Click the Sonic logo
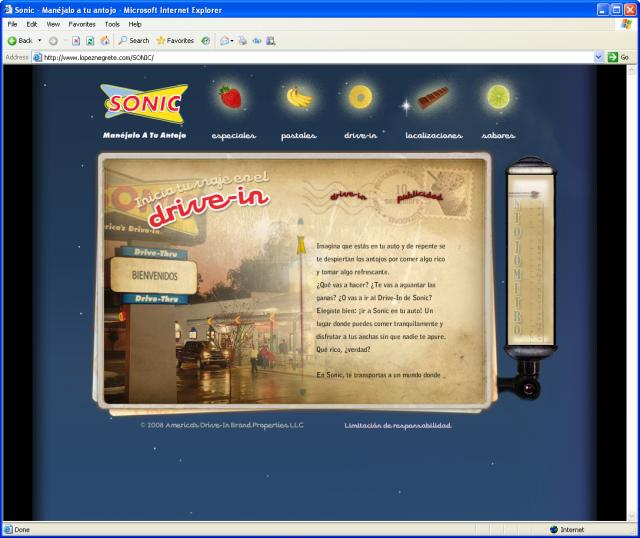640x538 pixels. click(143, 103)
